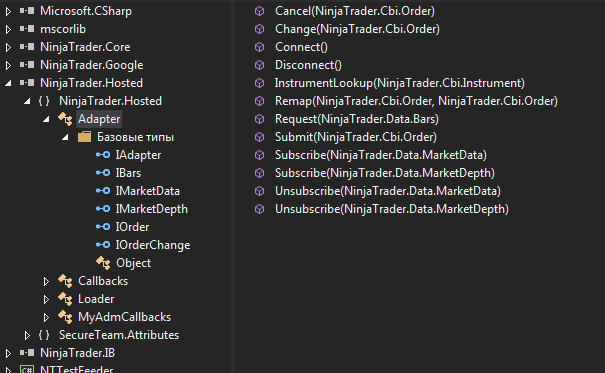This screenshot has width=605, height=373.
Task: Select Subscribe(NinjaTrader.Data.MarketDepth) method
Action: [x=385, y=173]
